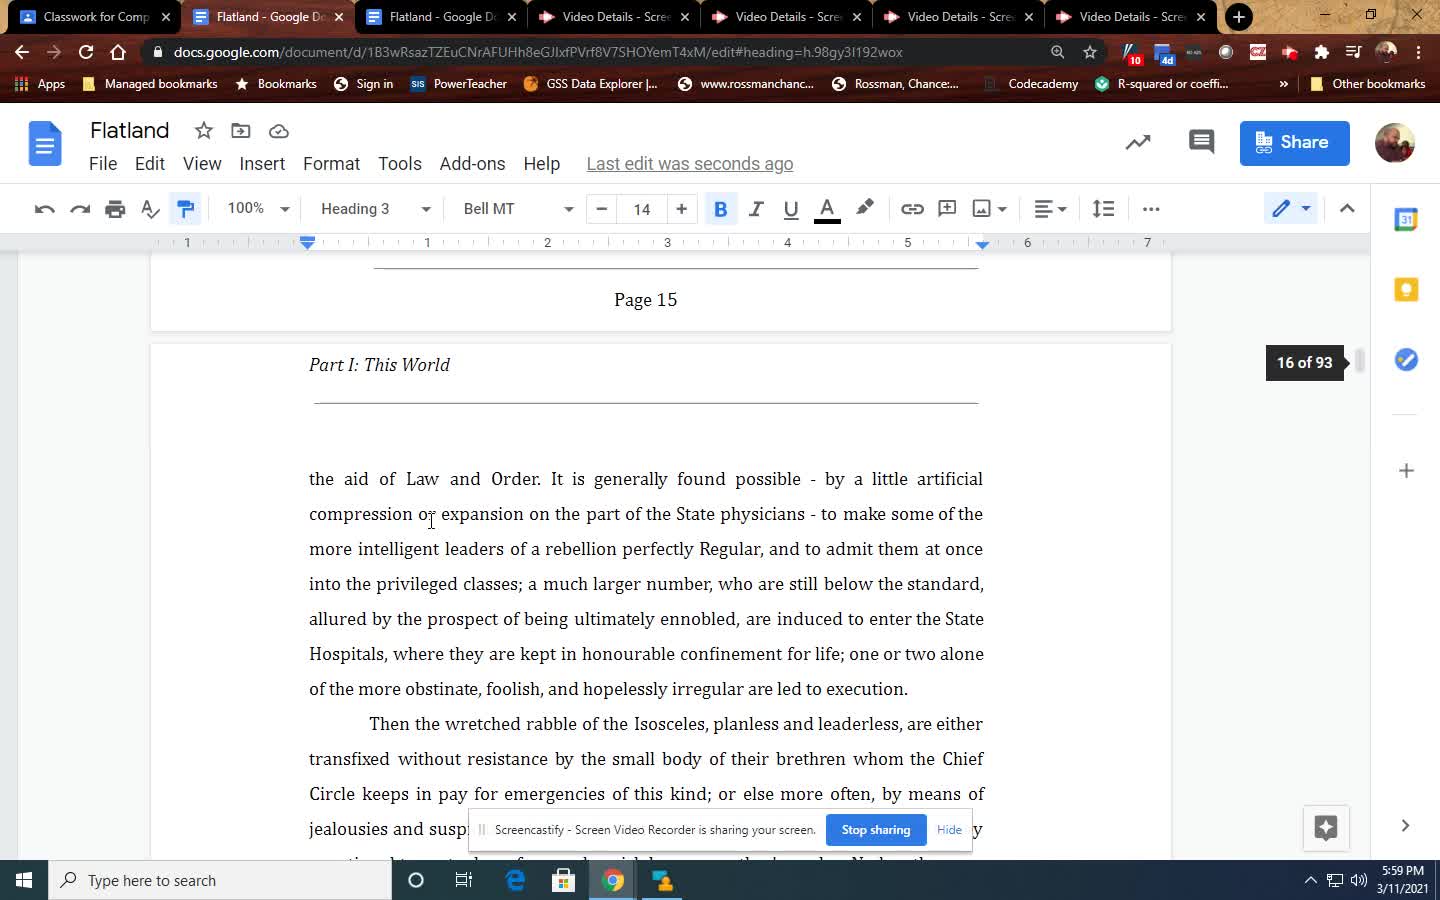Click the Print icon
The image size is (1440, 900).
[115, 209]
